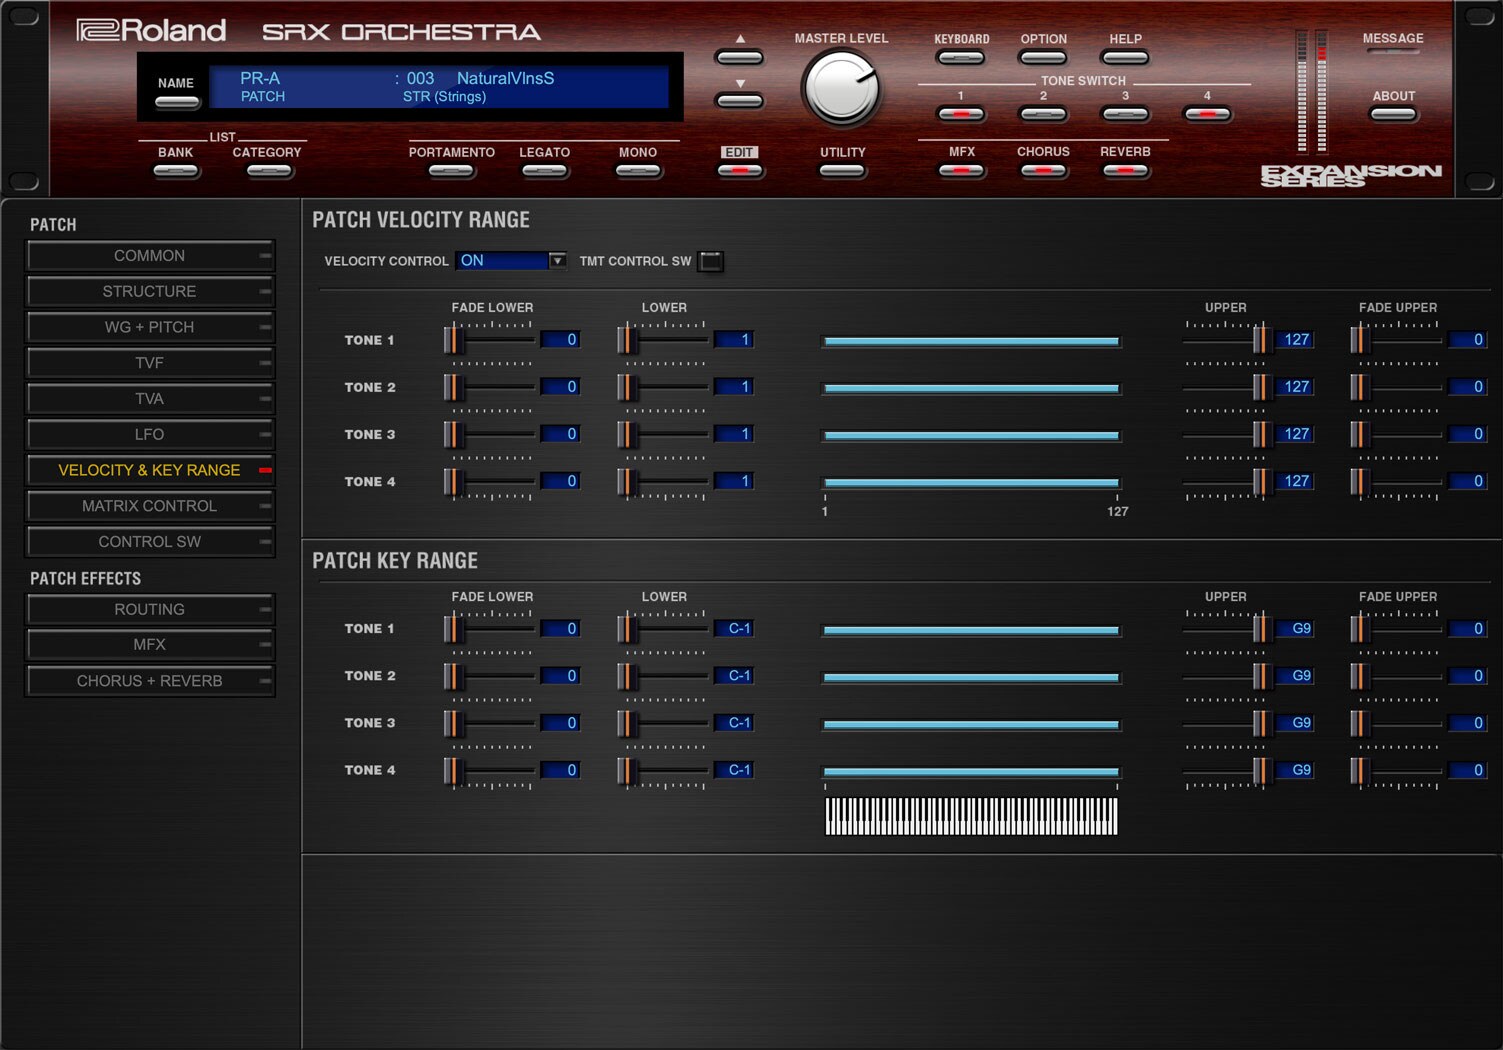Show the on-screen KEYBOARD
1503x1050 pixels.
coord(961,58)
